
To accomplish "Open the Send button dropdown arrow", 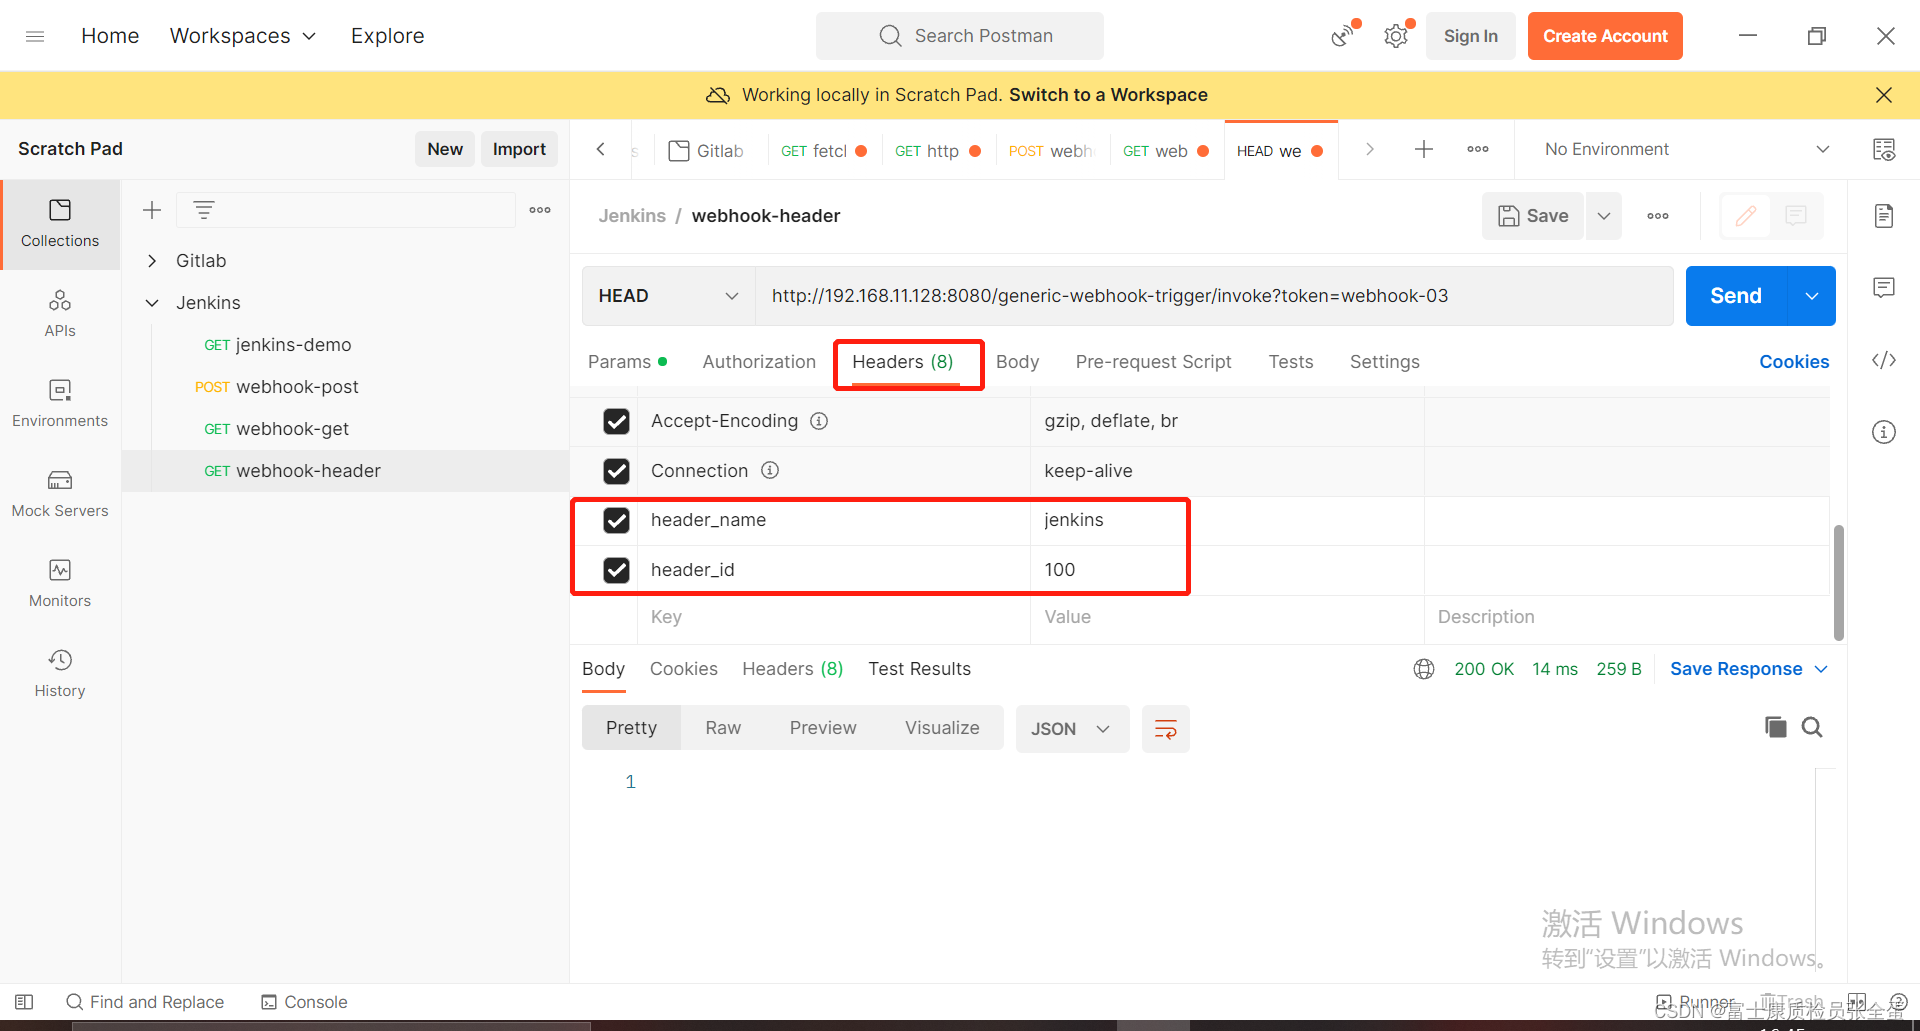I will (x=1812, y=296).
